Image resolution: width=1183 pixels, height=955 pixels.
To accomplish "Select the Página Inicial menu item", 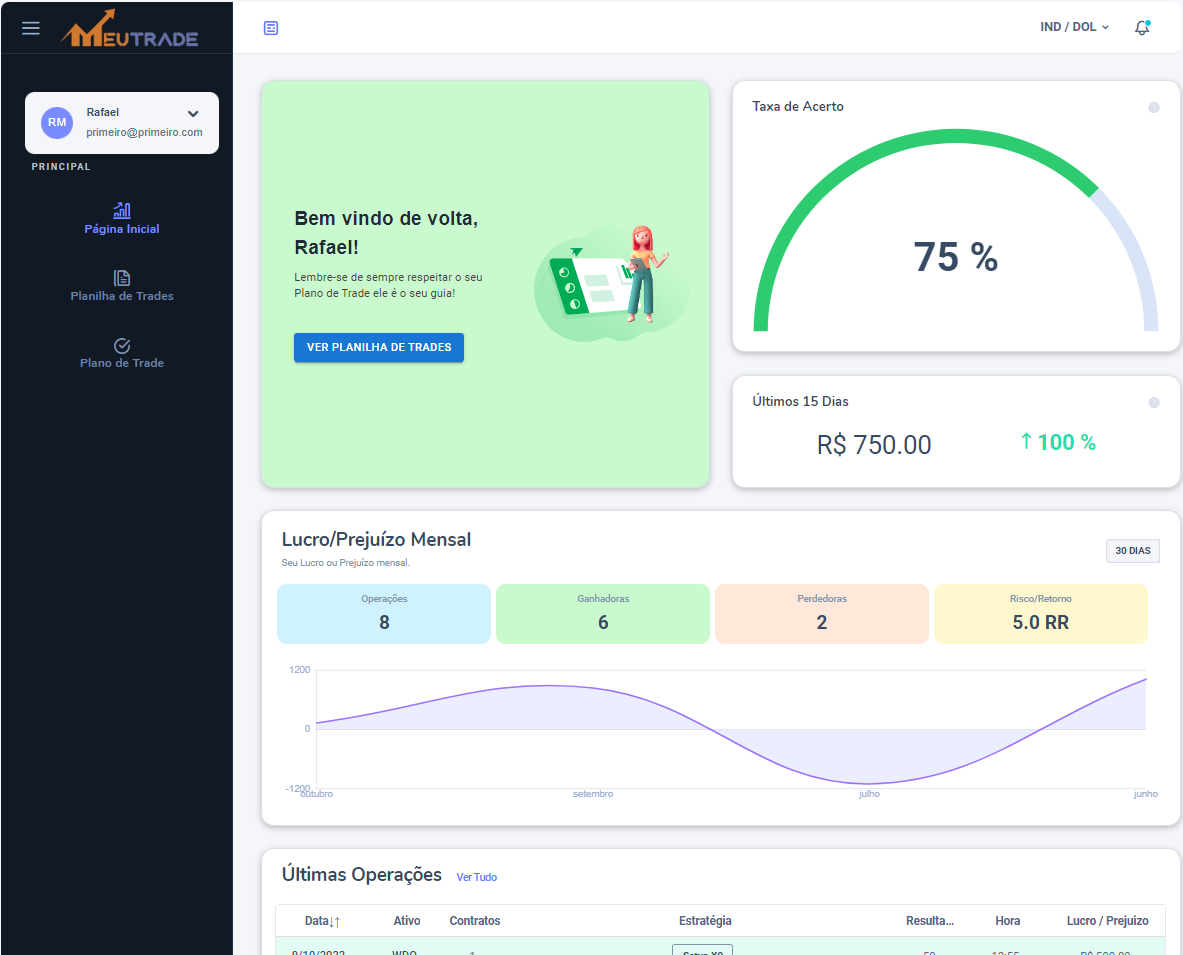I will (121, 228).
